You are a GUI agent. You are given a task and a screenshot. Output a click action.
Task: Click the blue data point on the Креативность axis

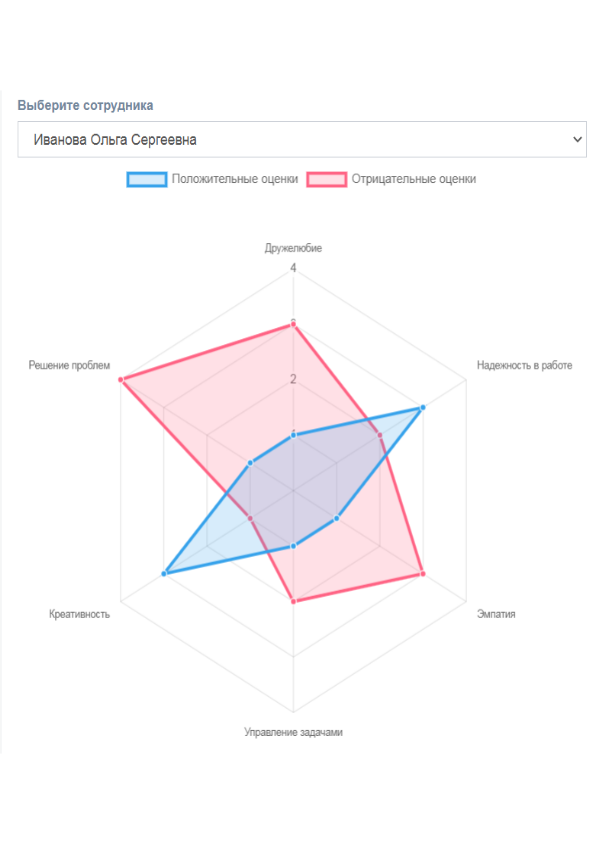tap(164, 573)
